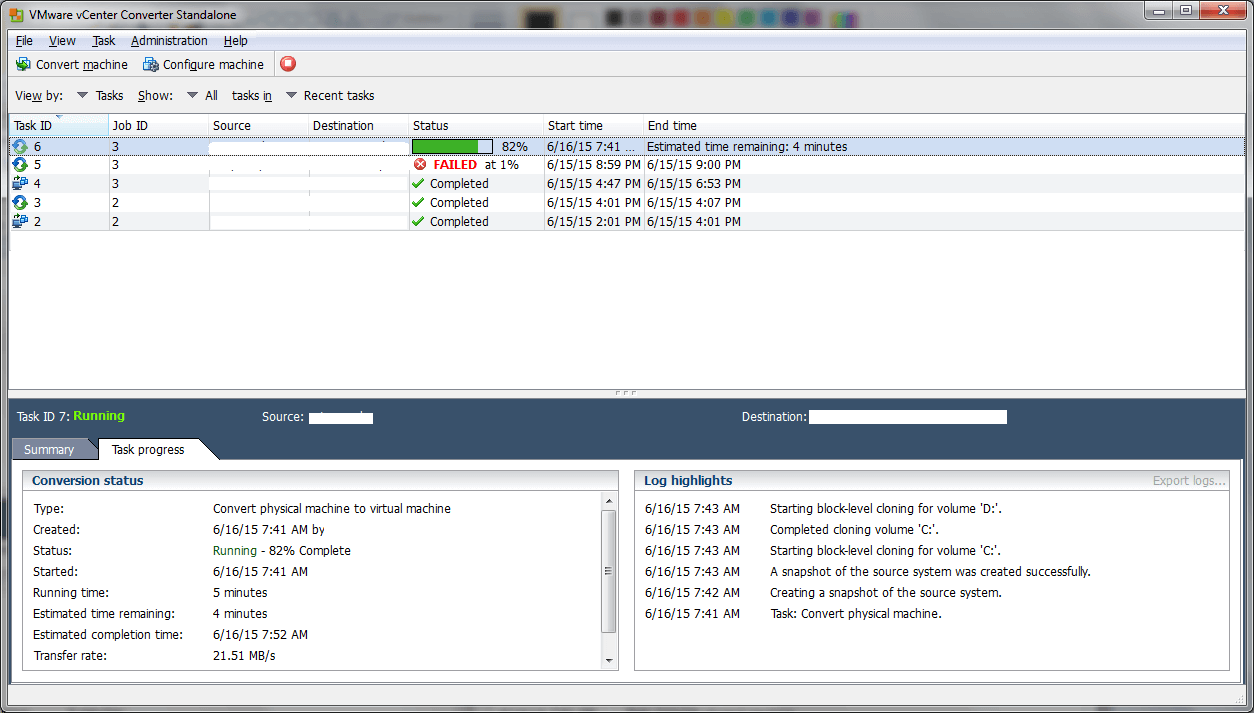
Task: Click 'Estimated time remaining: 4 minutes' in task 6 row
Action: click(x=747, y=147)
